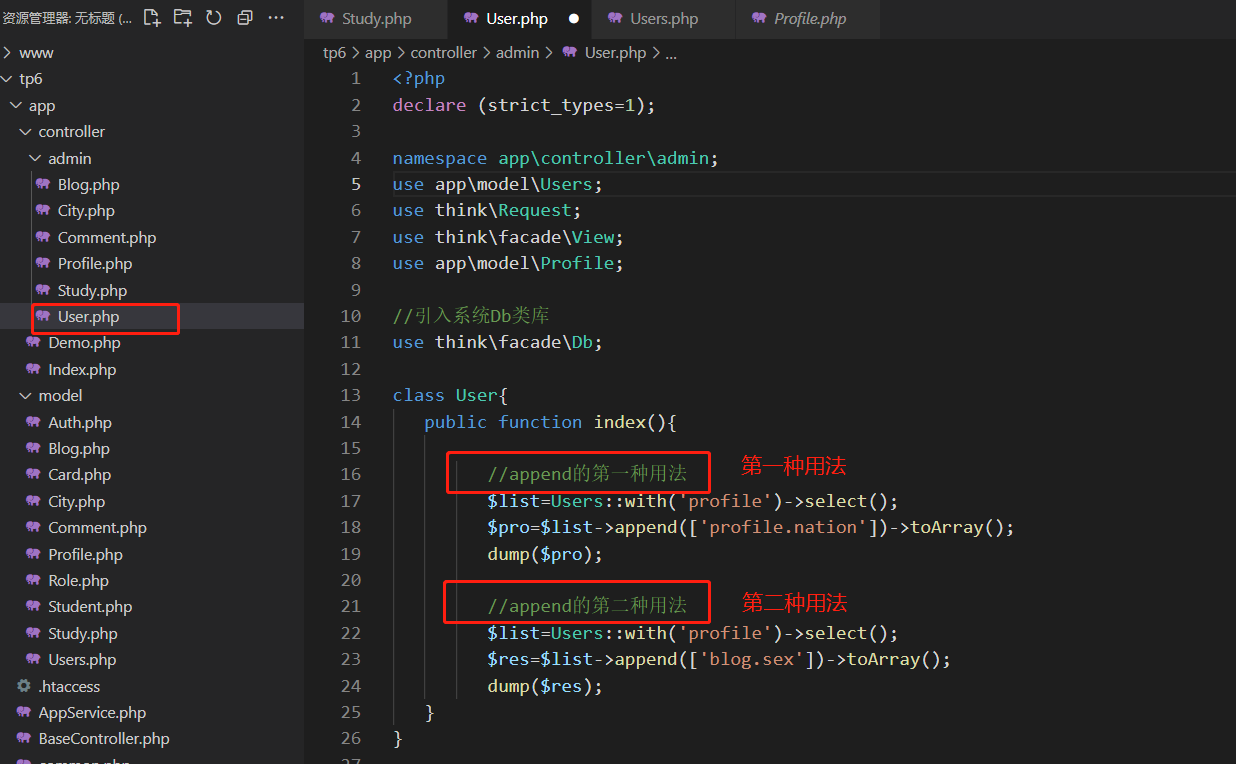Viewport: 1236px width, 764px height.
Task: Place cursor on 'class User{' line
Action: tap(451, 395)
